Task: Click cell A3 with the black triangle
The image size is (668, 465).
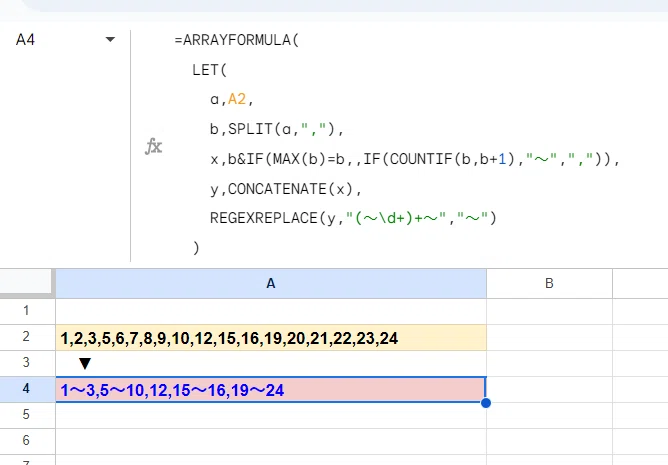Action: (271, 363)
